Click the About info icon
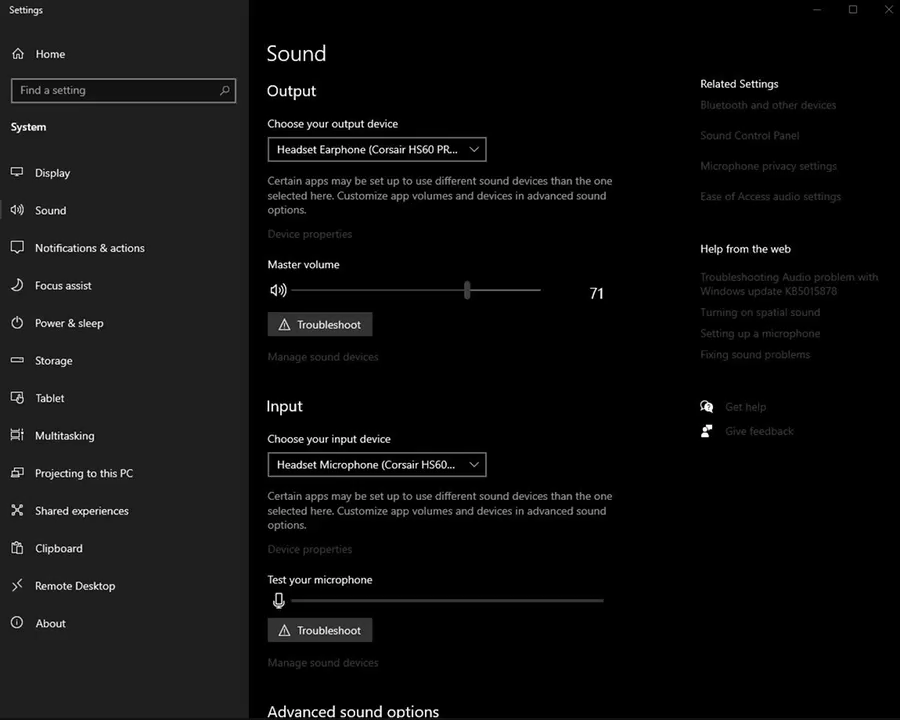Image resolution: width=900 pixels, height=720 pixels. pyautogui.click(x=17, y=623)
